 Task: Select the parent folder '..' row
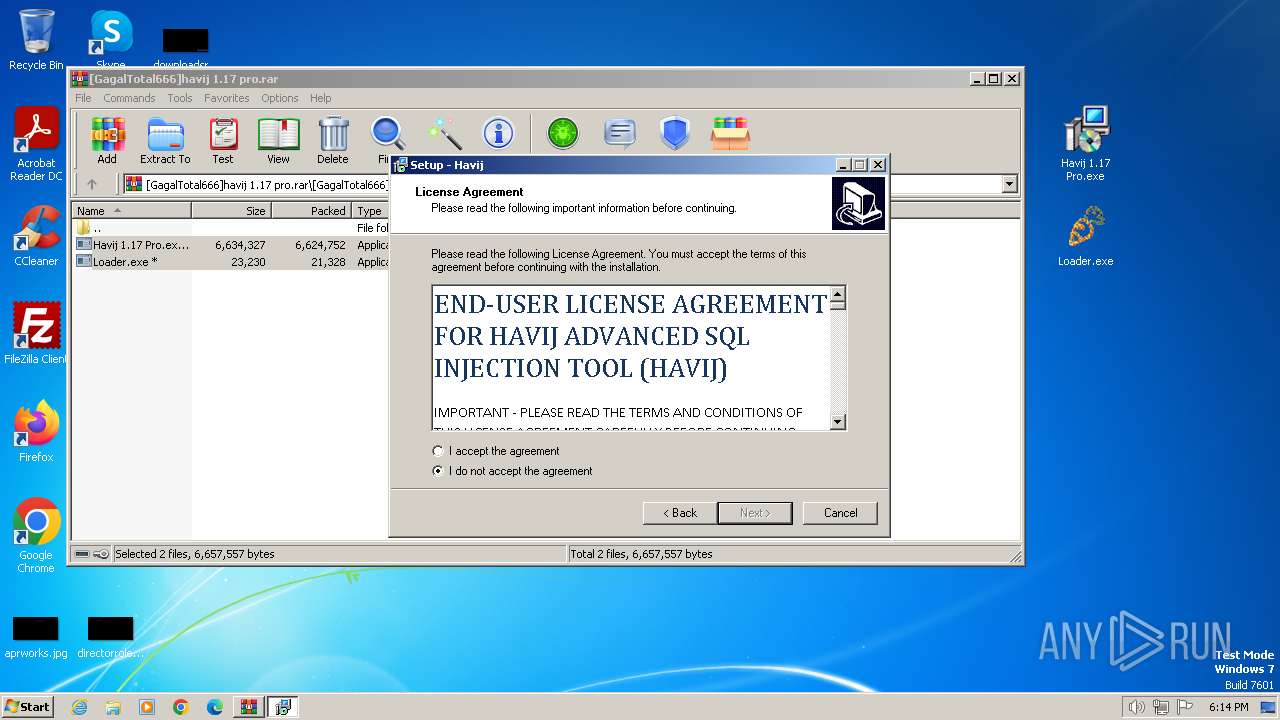(x=231, y=228)
